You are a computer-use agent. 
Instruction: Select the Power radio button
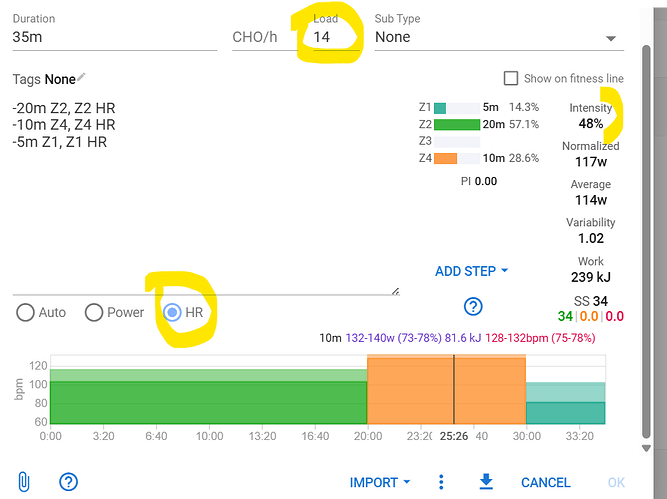coord(94,312)
